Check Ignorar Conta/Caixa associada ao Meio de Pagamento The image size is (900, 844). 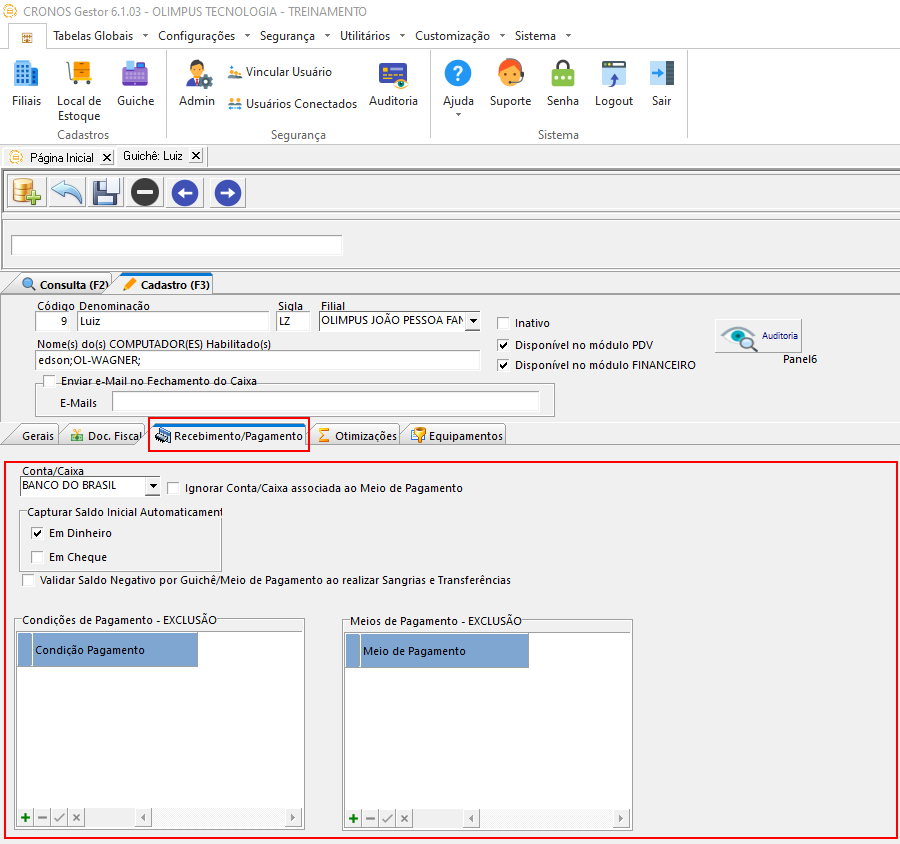[x=173, y=488]
